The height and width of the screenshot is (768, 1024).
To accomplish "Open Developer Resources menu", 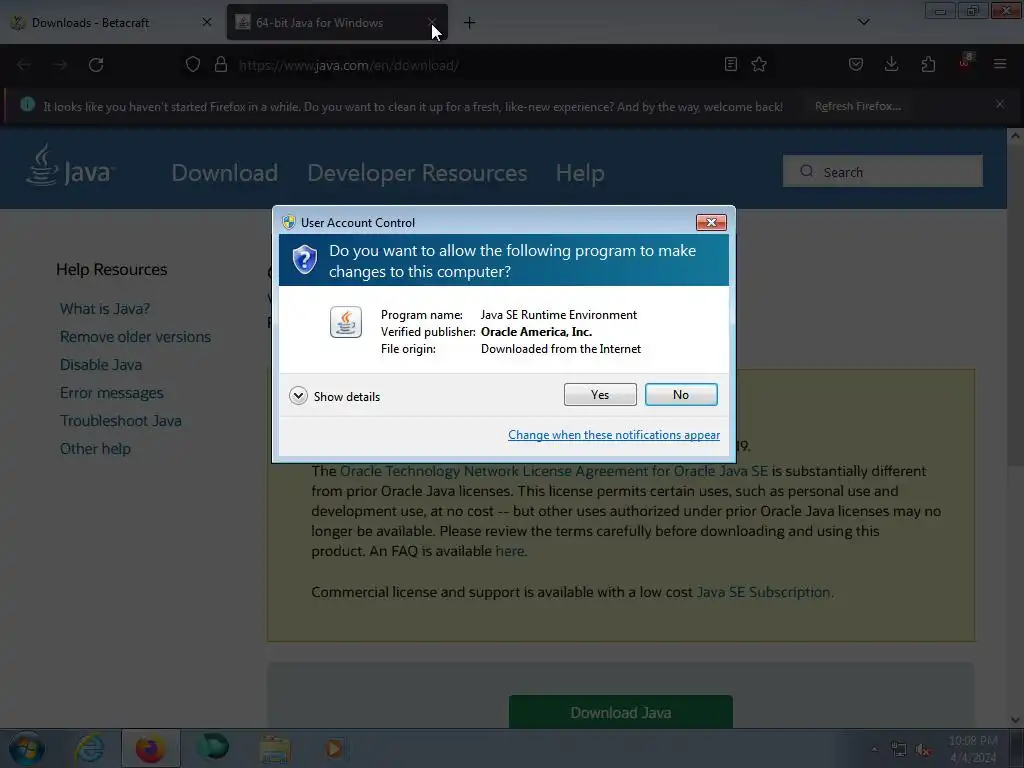I will point(417,173).
